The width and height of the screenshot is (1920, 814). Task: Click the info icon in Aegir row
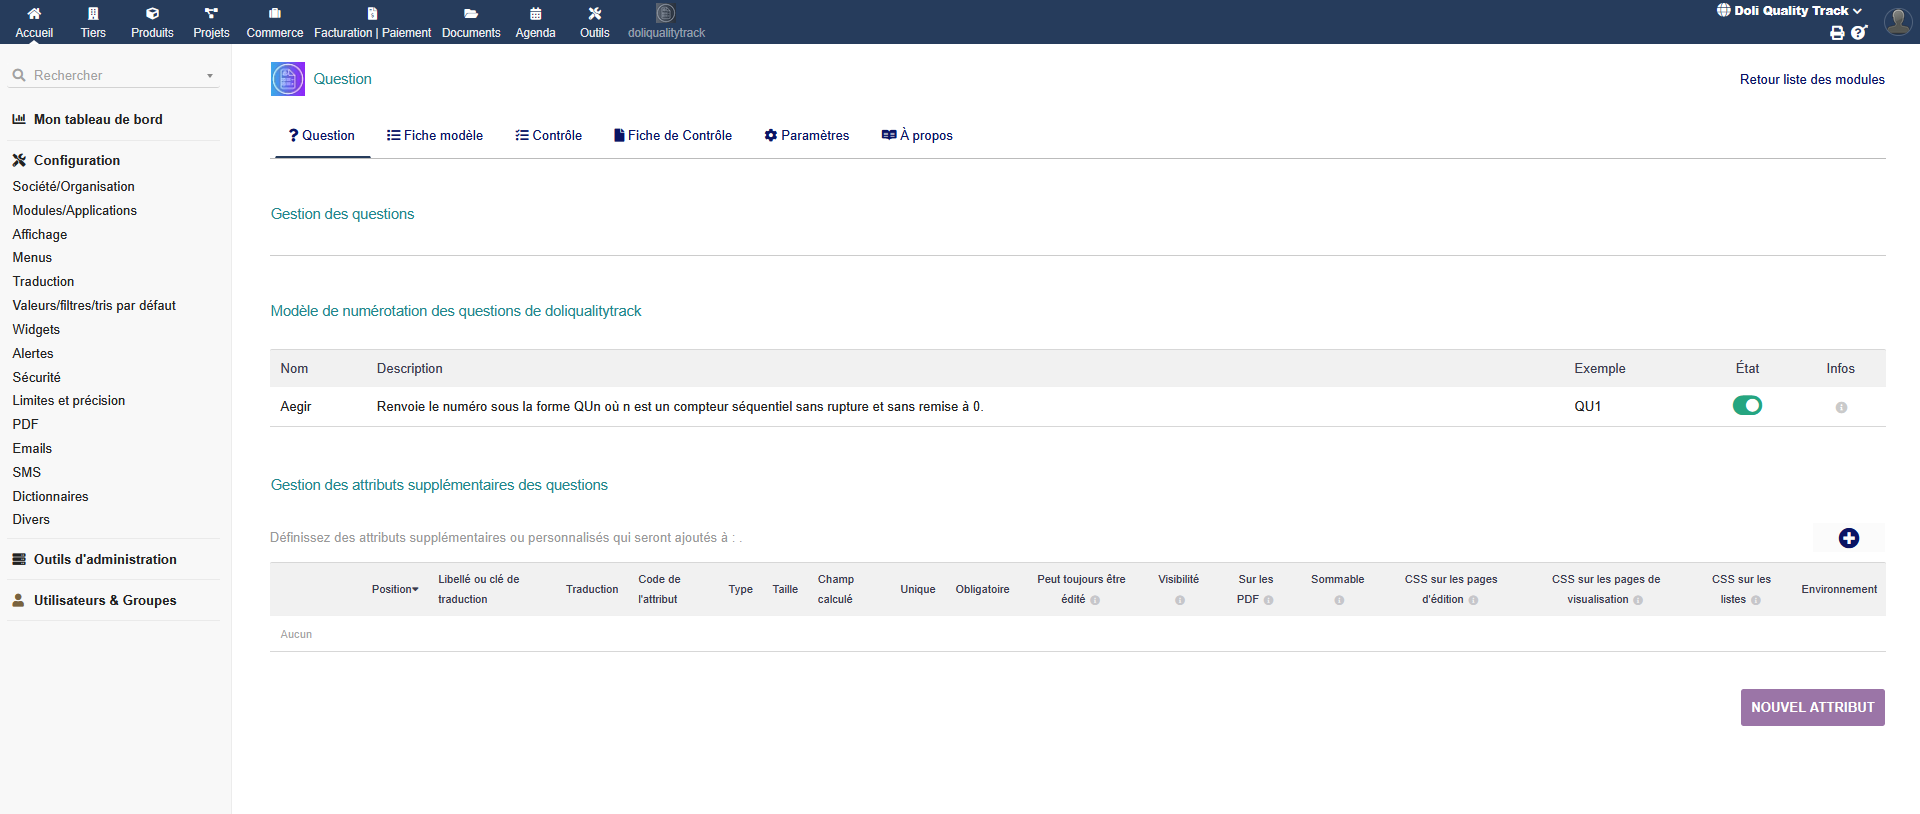click(x=1840, y=408)
